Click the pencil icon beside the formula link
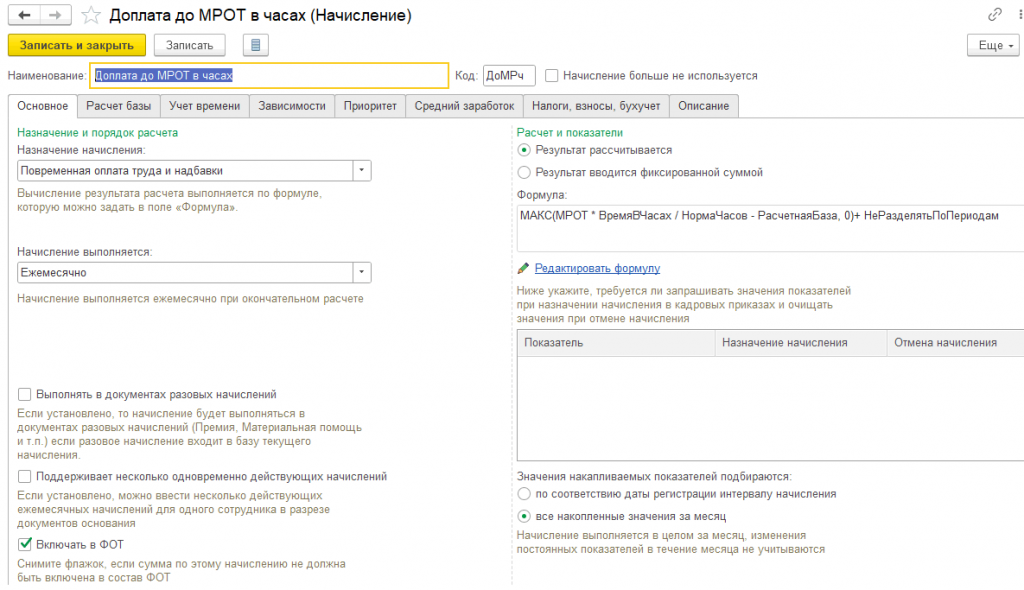Image resolution: width=1024 pixels, height=590 pixels. tap(523, 269)
